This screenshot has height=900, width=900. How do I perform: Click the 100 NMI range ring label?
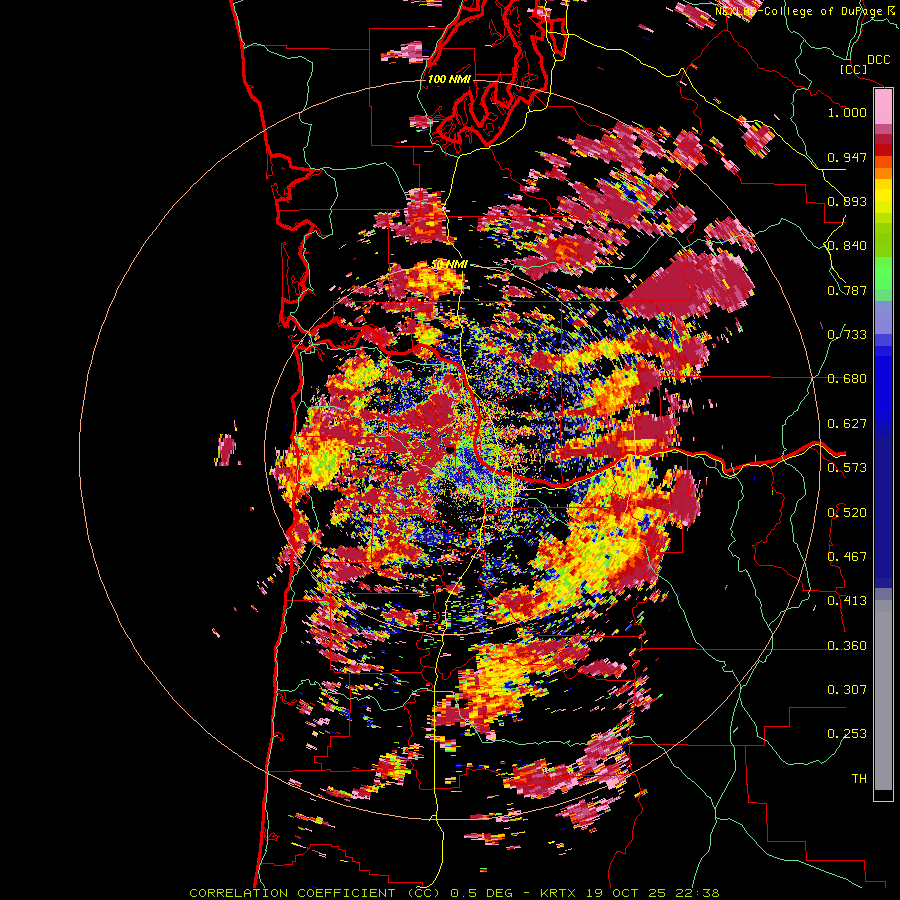(449, 79)
